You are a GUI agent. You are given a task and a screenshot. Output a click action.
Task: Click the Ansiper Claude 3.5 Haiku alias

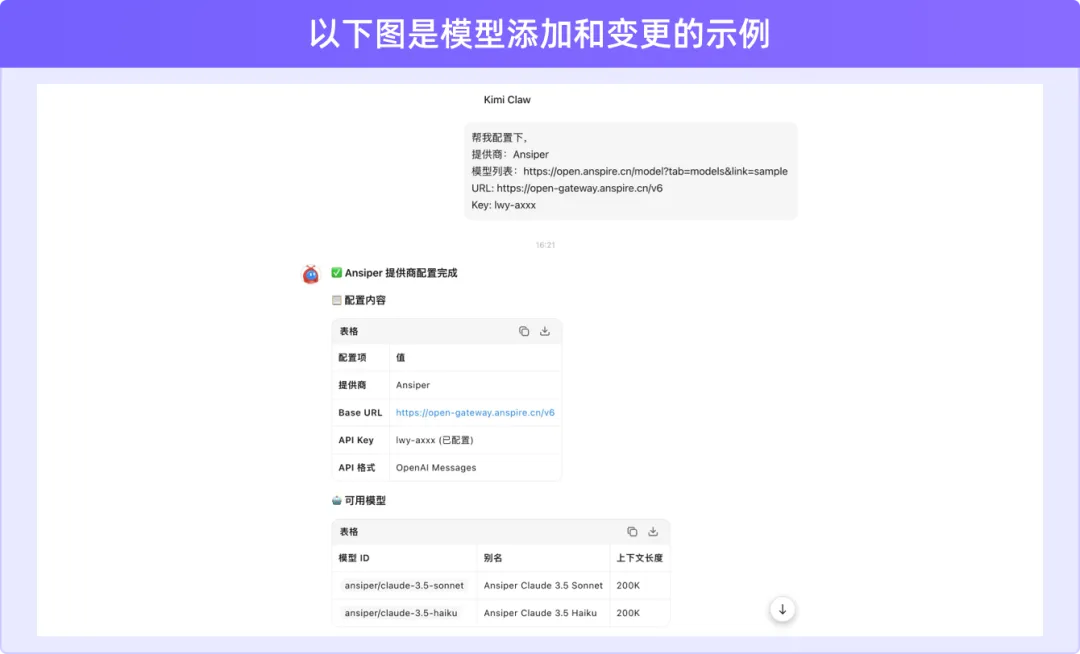click(540, 613)
